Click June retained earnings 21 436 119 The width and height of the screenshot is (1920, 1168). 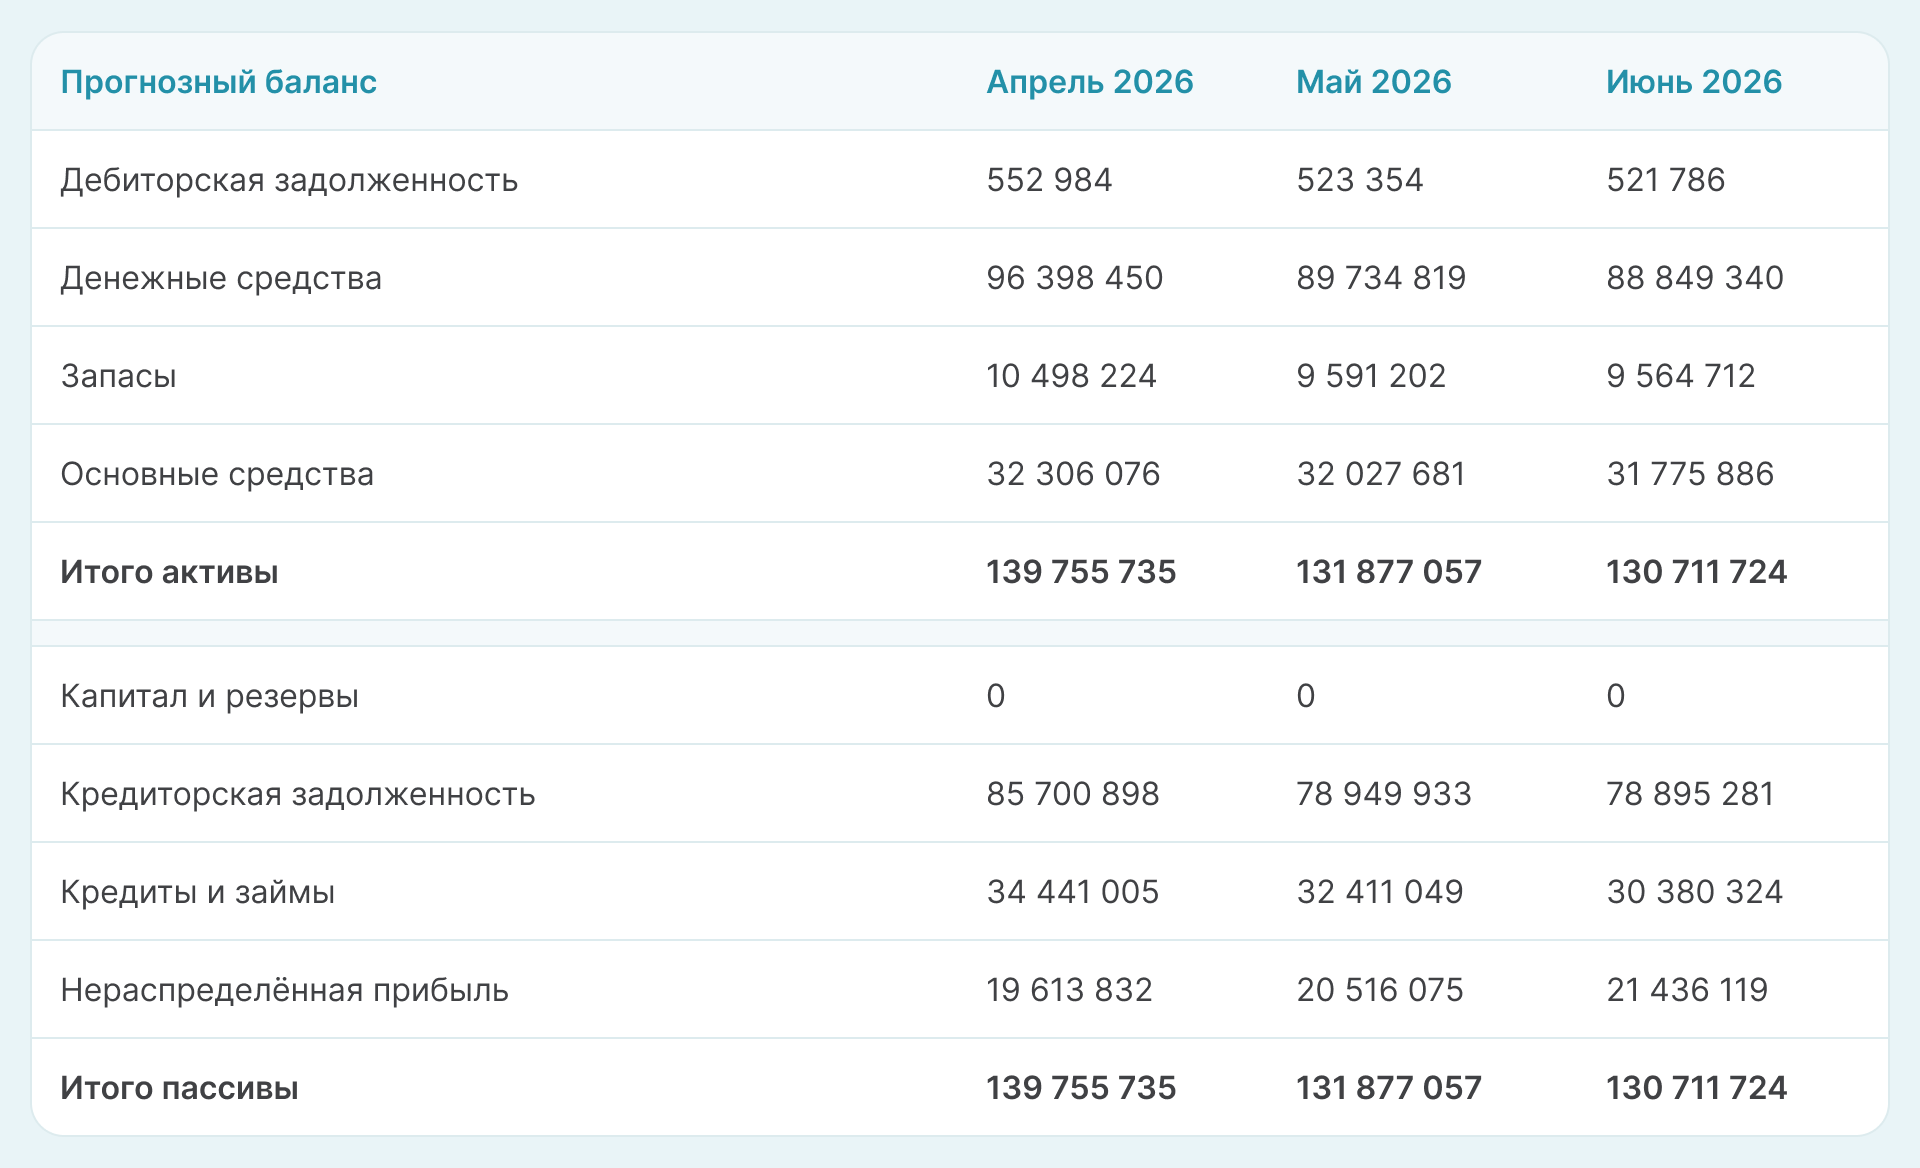1686,990
